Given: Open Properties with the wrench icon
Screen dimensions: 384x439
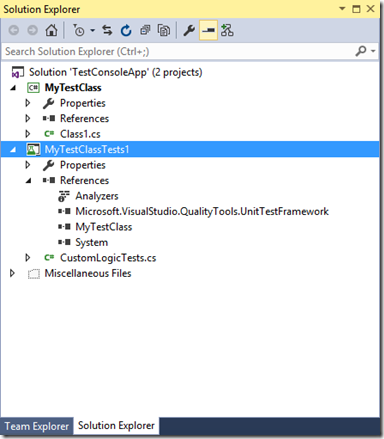Looking at the screenshot, I should [189, 30].
